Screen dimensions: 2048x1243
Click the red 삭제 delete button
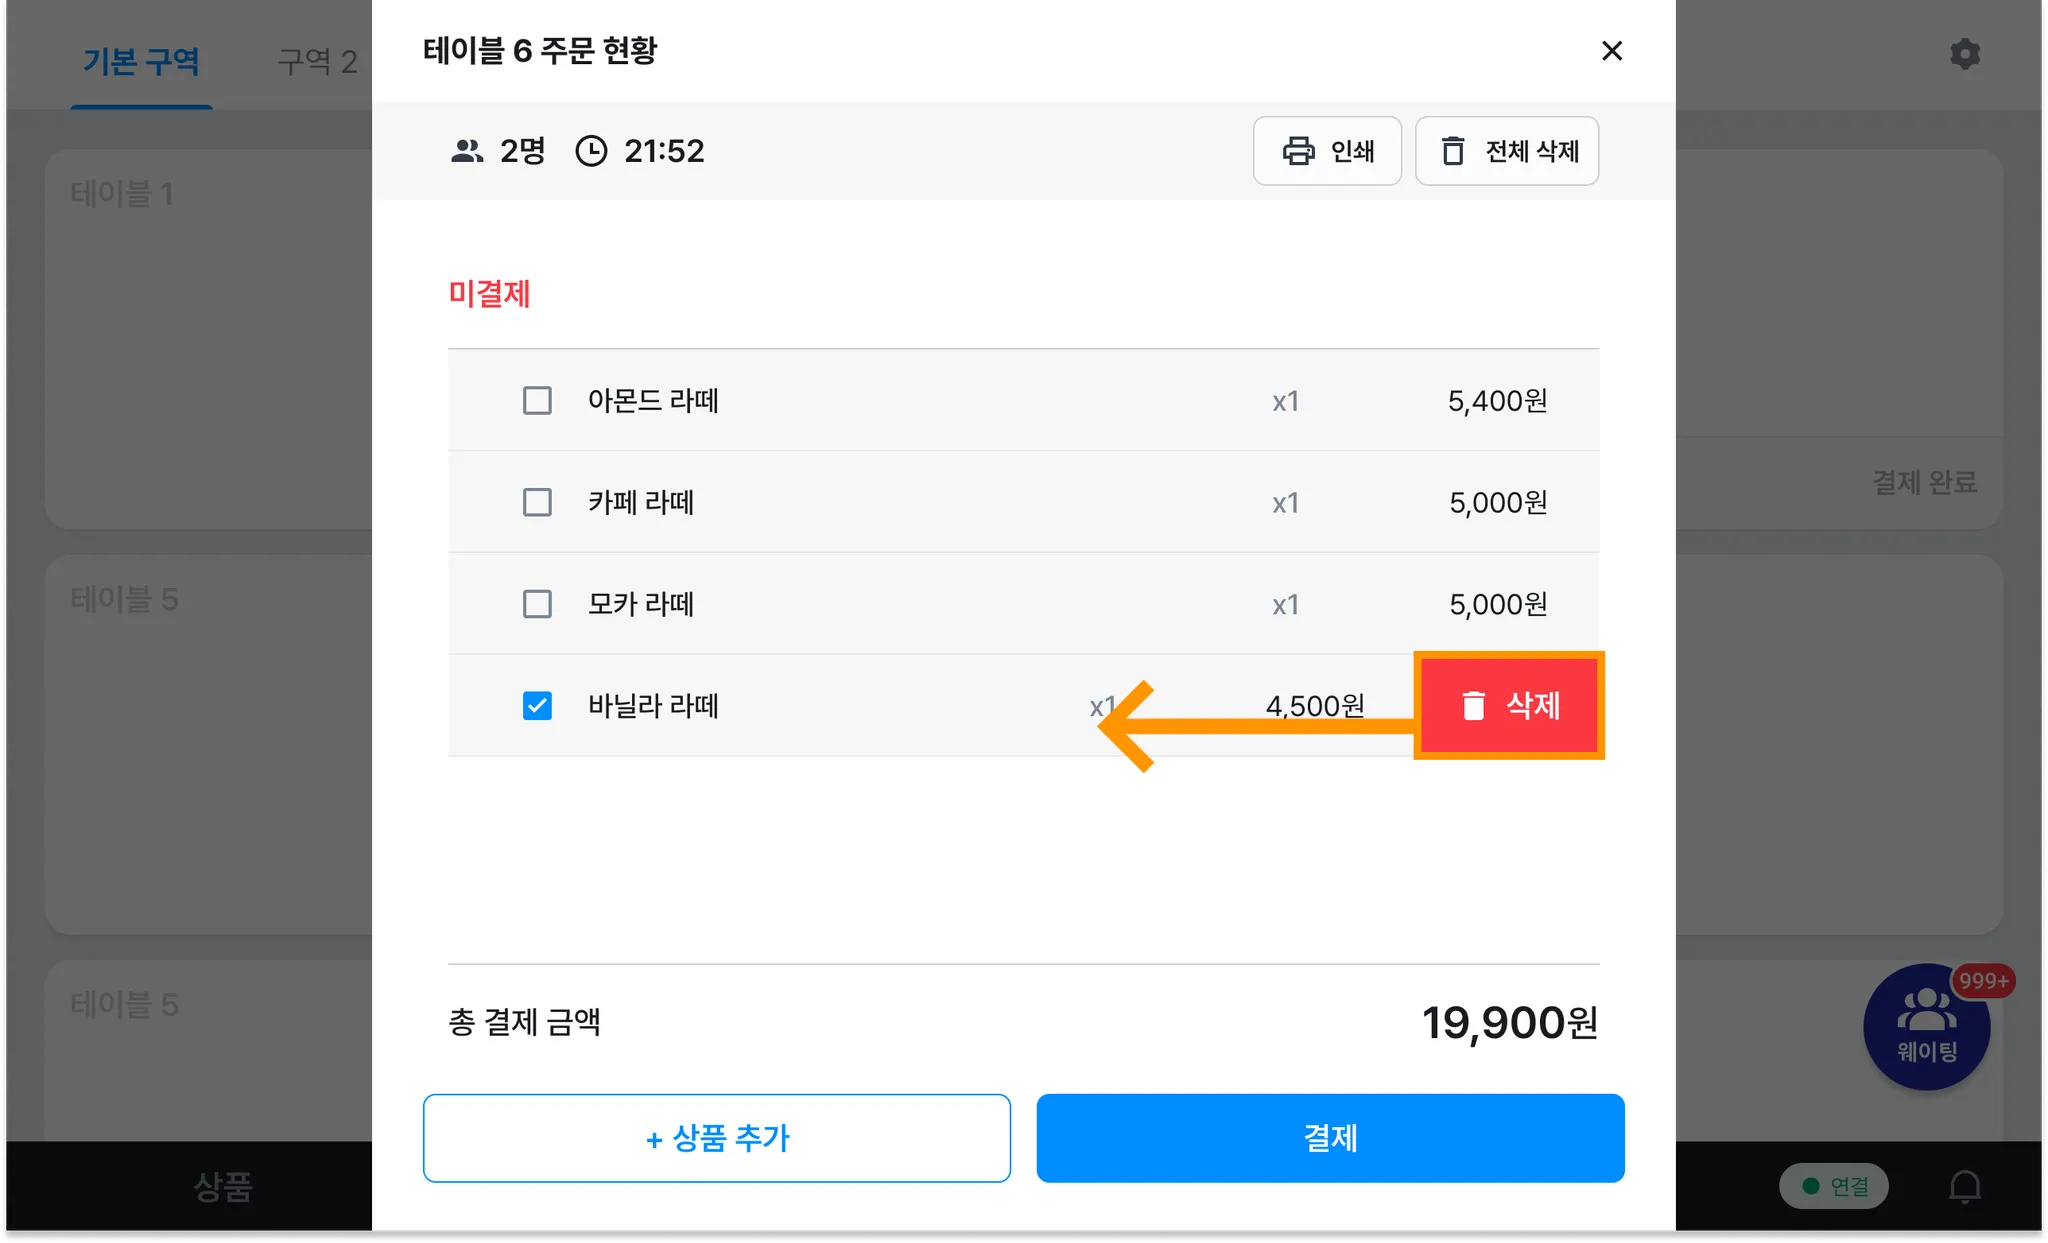pyautogui.click(x=1509, y=706)
